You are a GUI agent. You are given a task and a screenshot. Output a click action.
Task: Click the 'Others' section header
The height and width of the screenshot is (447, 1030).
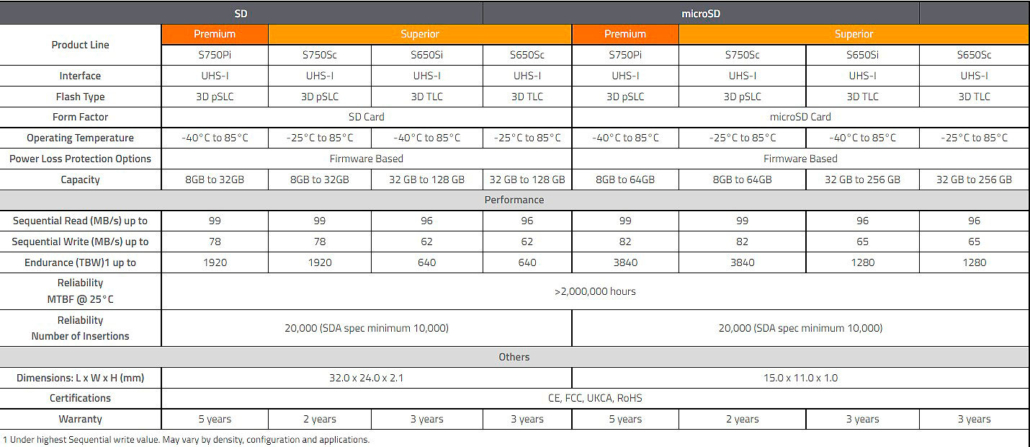(515, 357)
